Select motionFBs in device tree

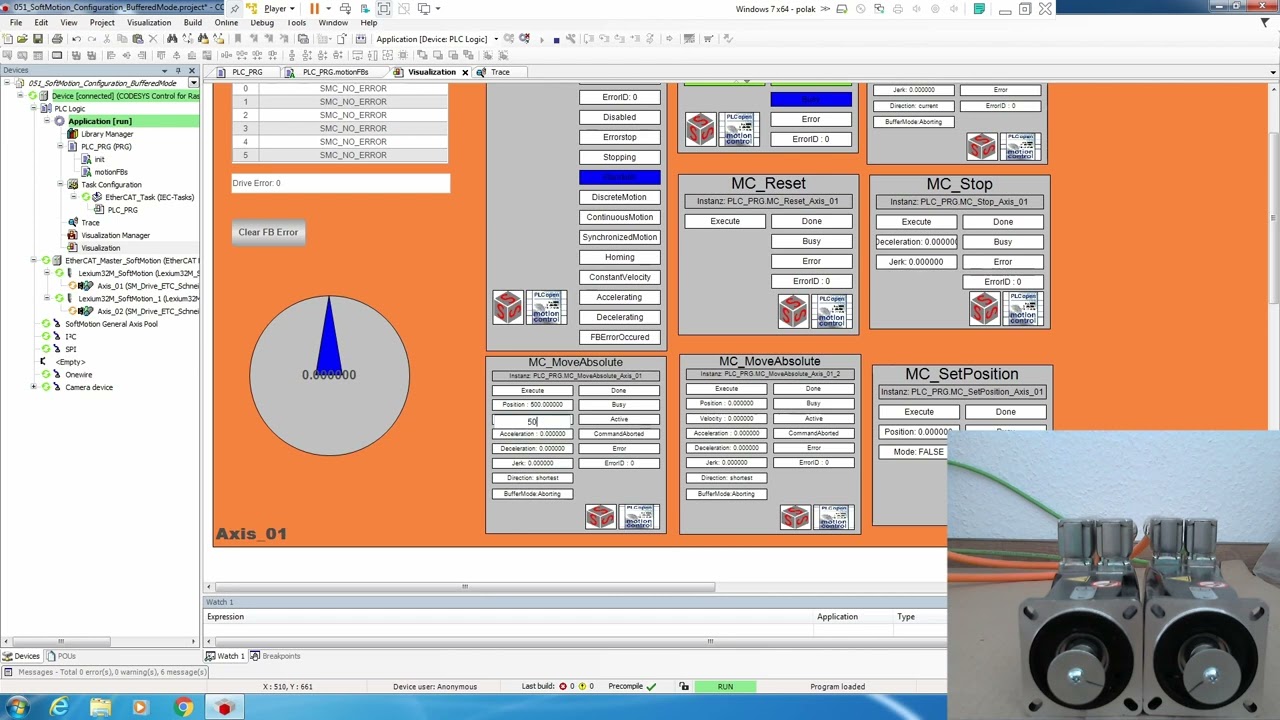click(x=110, y=172)
